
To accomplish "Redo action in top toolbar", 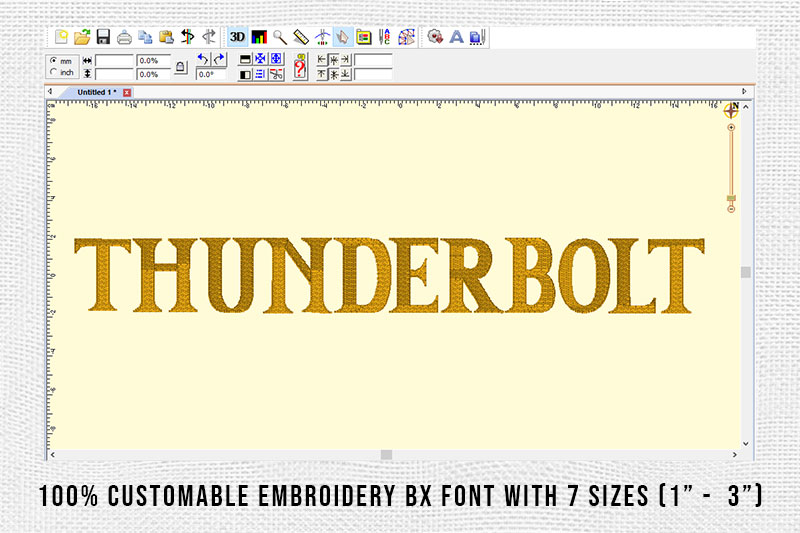I will pos(209,37).
